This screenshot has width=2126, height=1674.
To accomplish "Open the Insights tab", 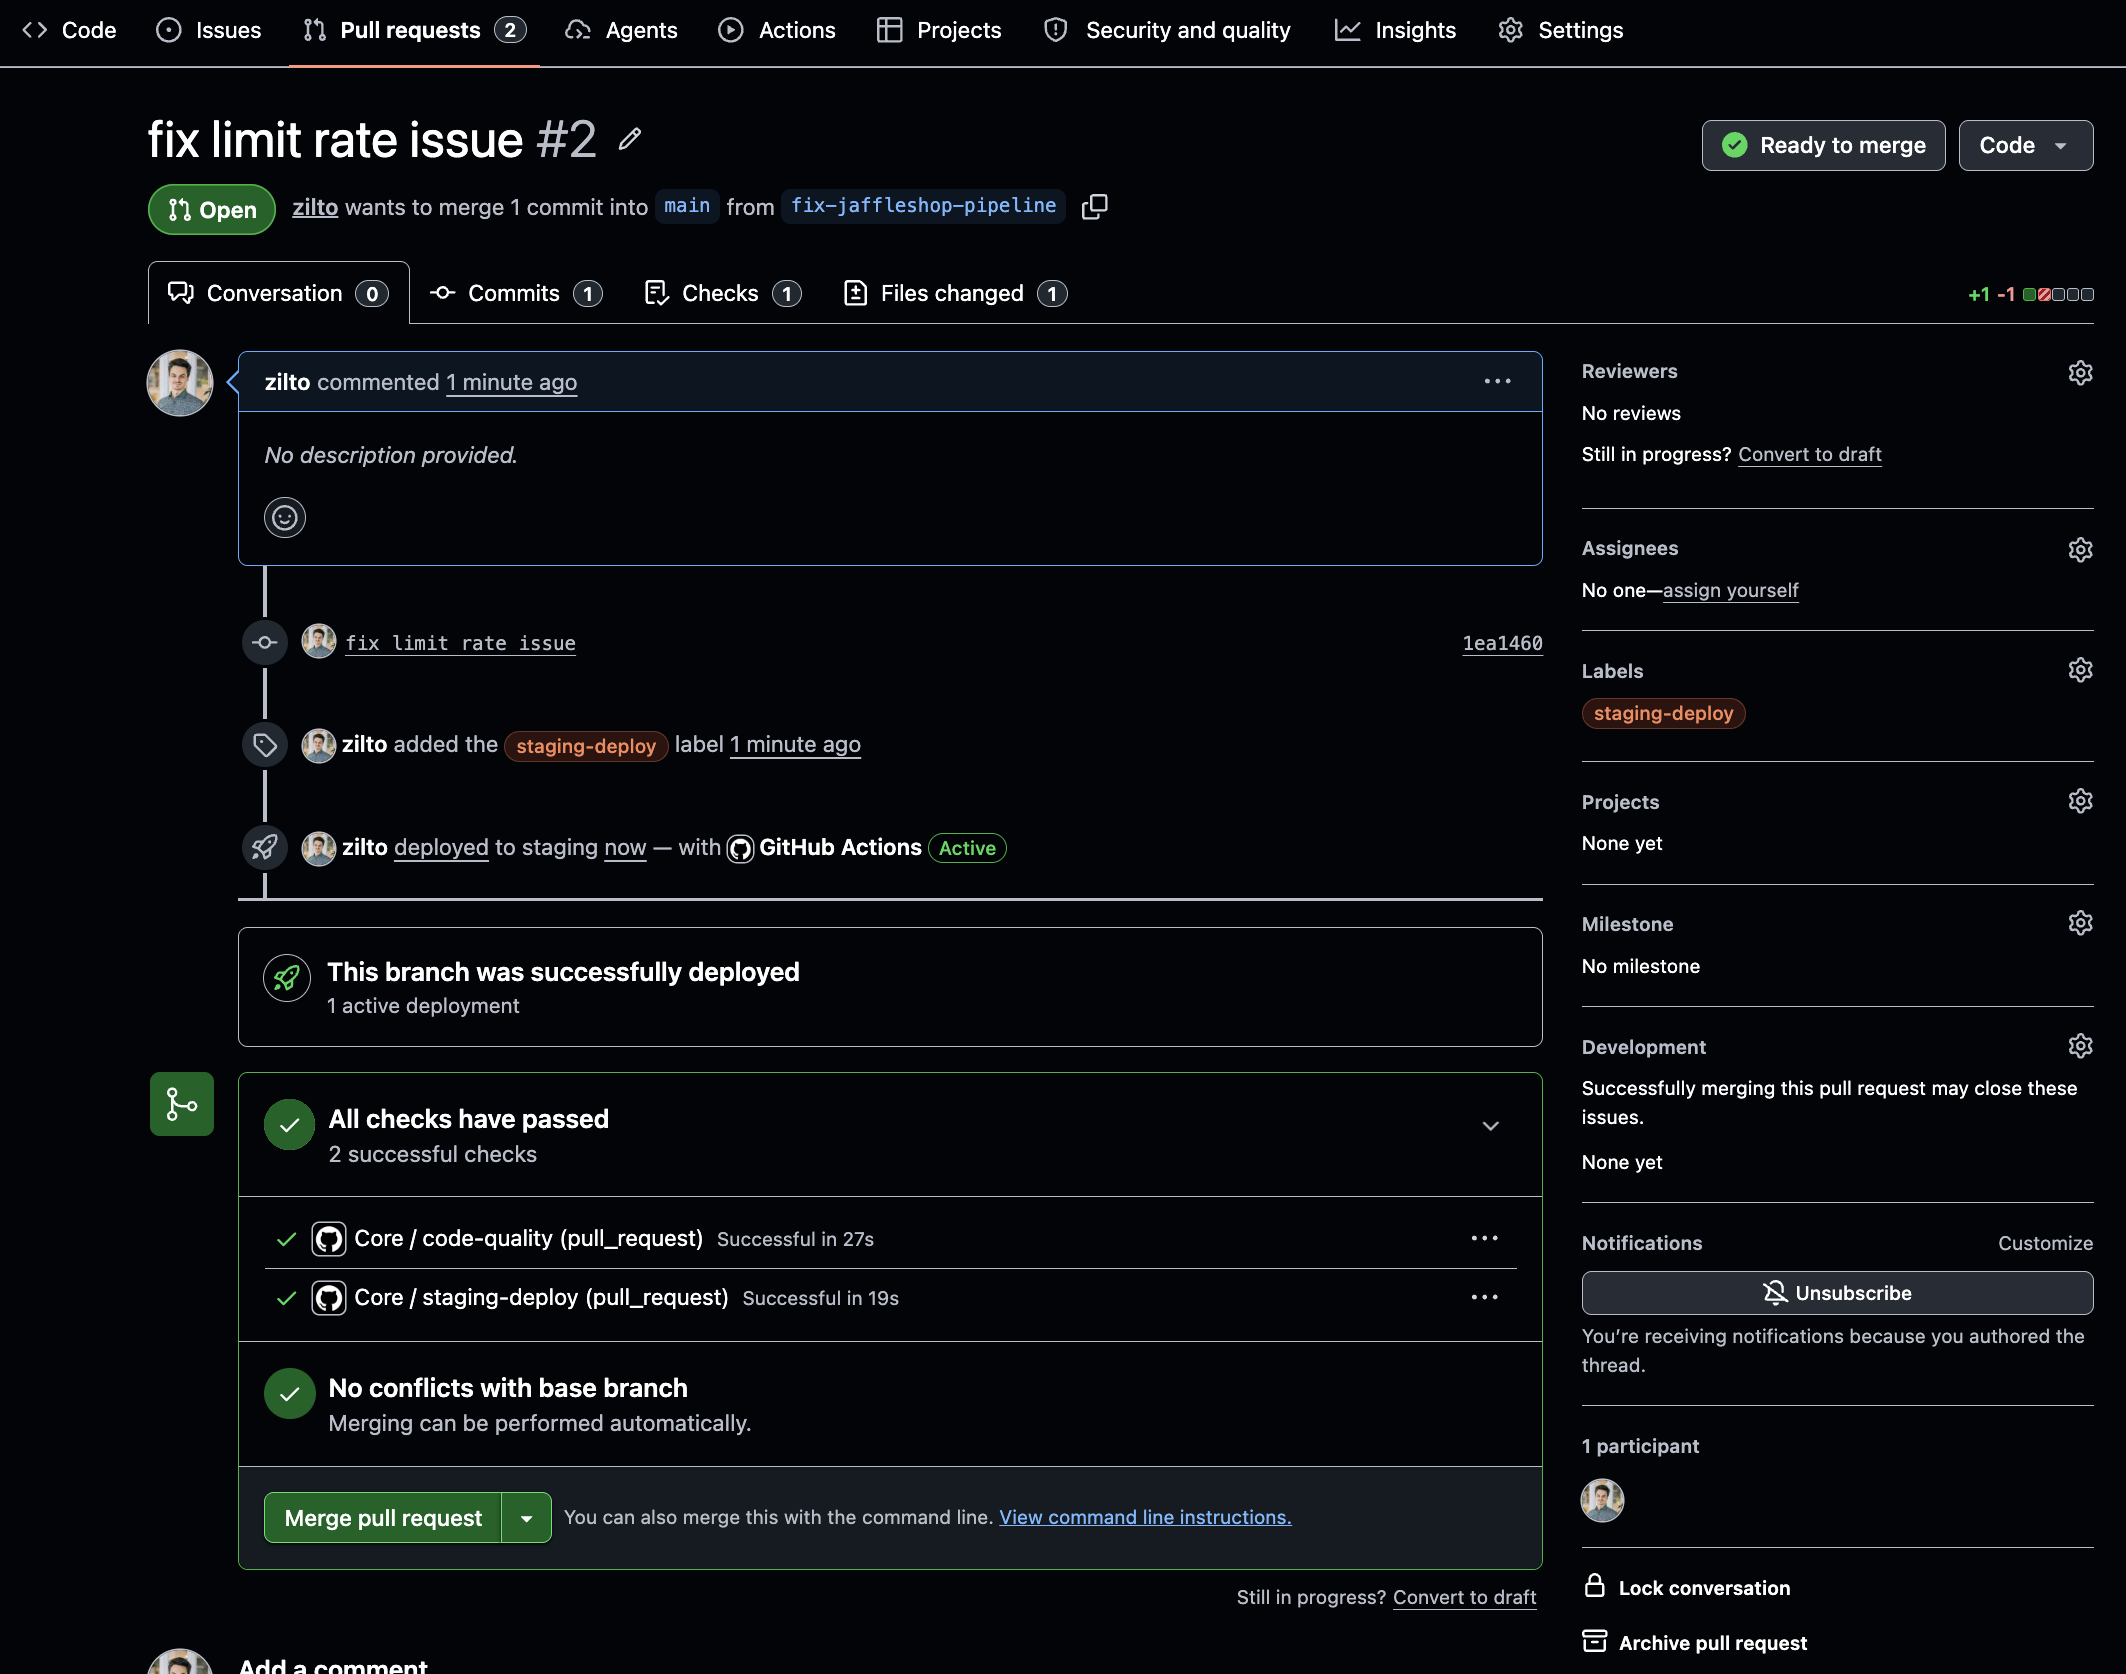I will click(1395, 30).
